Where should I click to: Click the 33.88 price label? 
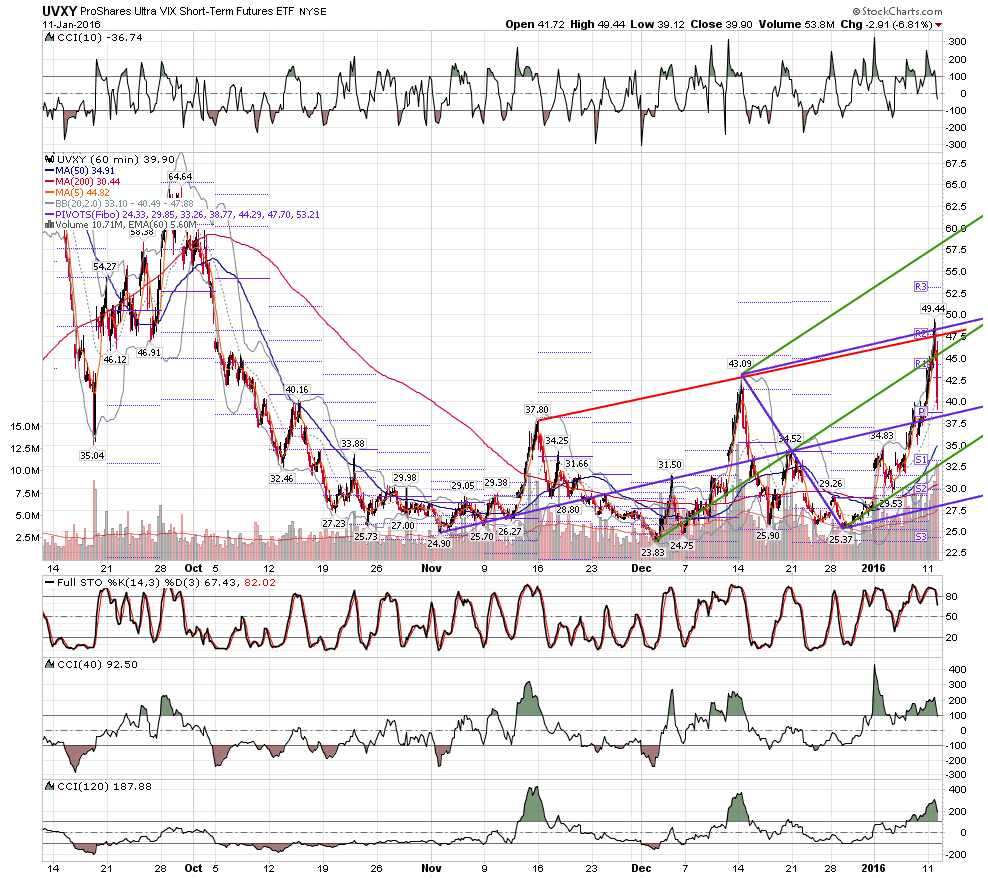353,444
